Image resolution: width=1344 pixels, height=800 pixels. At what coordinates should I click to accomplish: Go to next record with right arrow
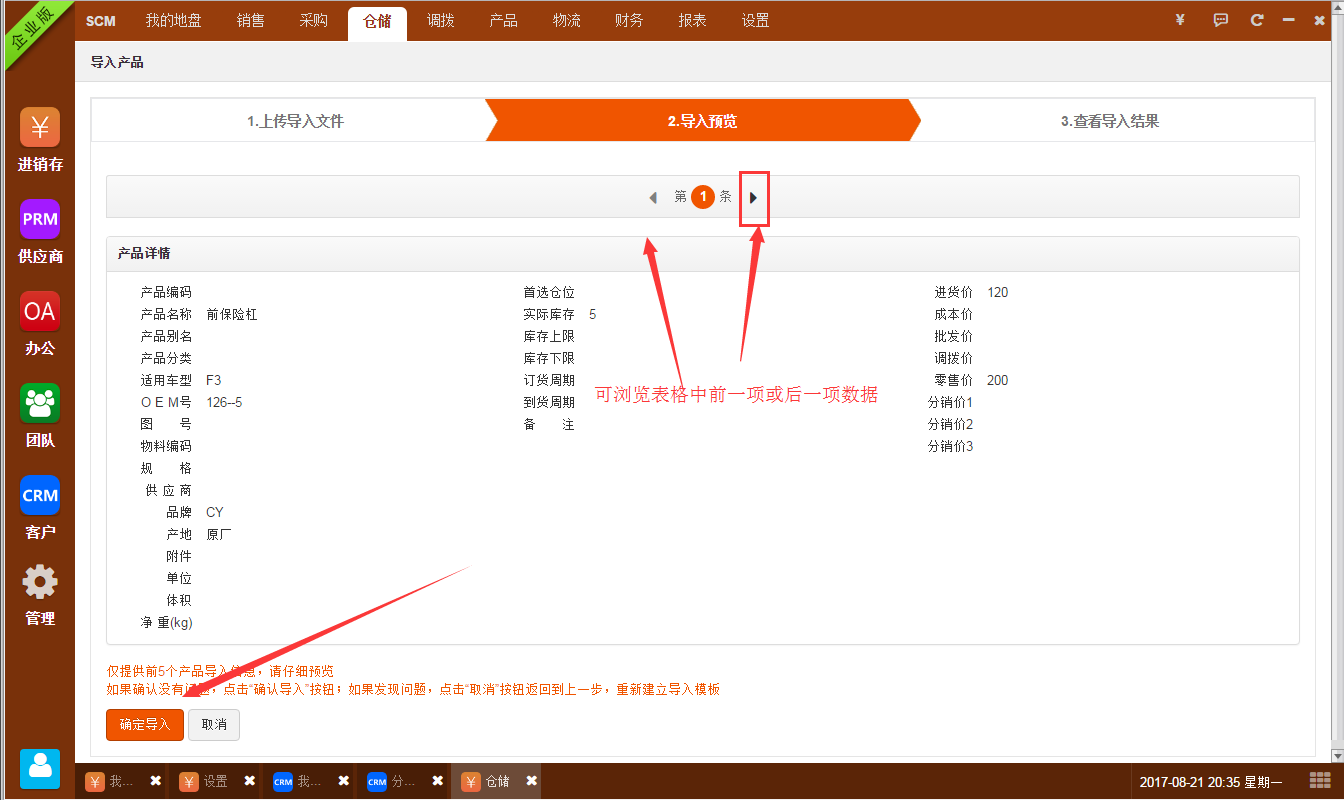(x=753, y=198)
